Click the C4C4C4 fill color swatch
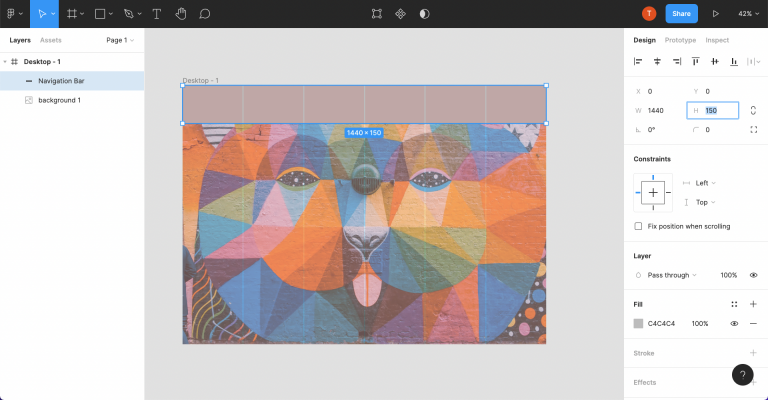Screen dimensions: 768x400 click(638, 324)
